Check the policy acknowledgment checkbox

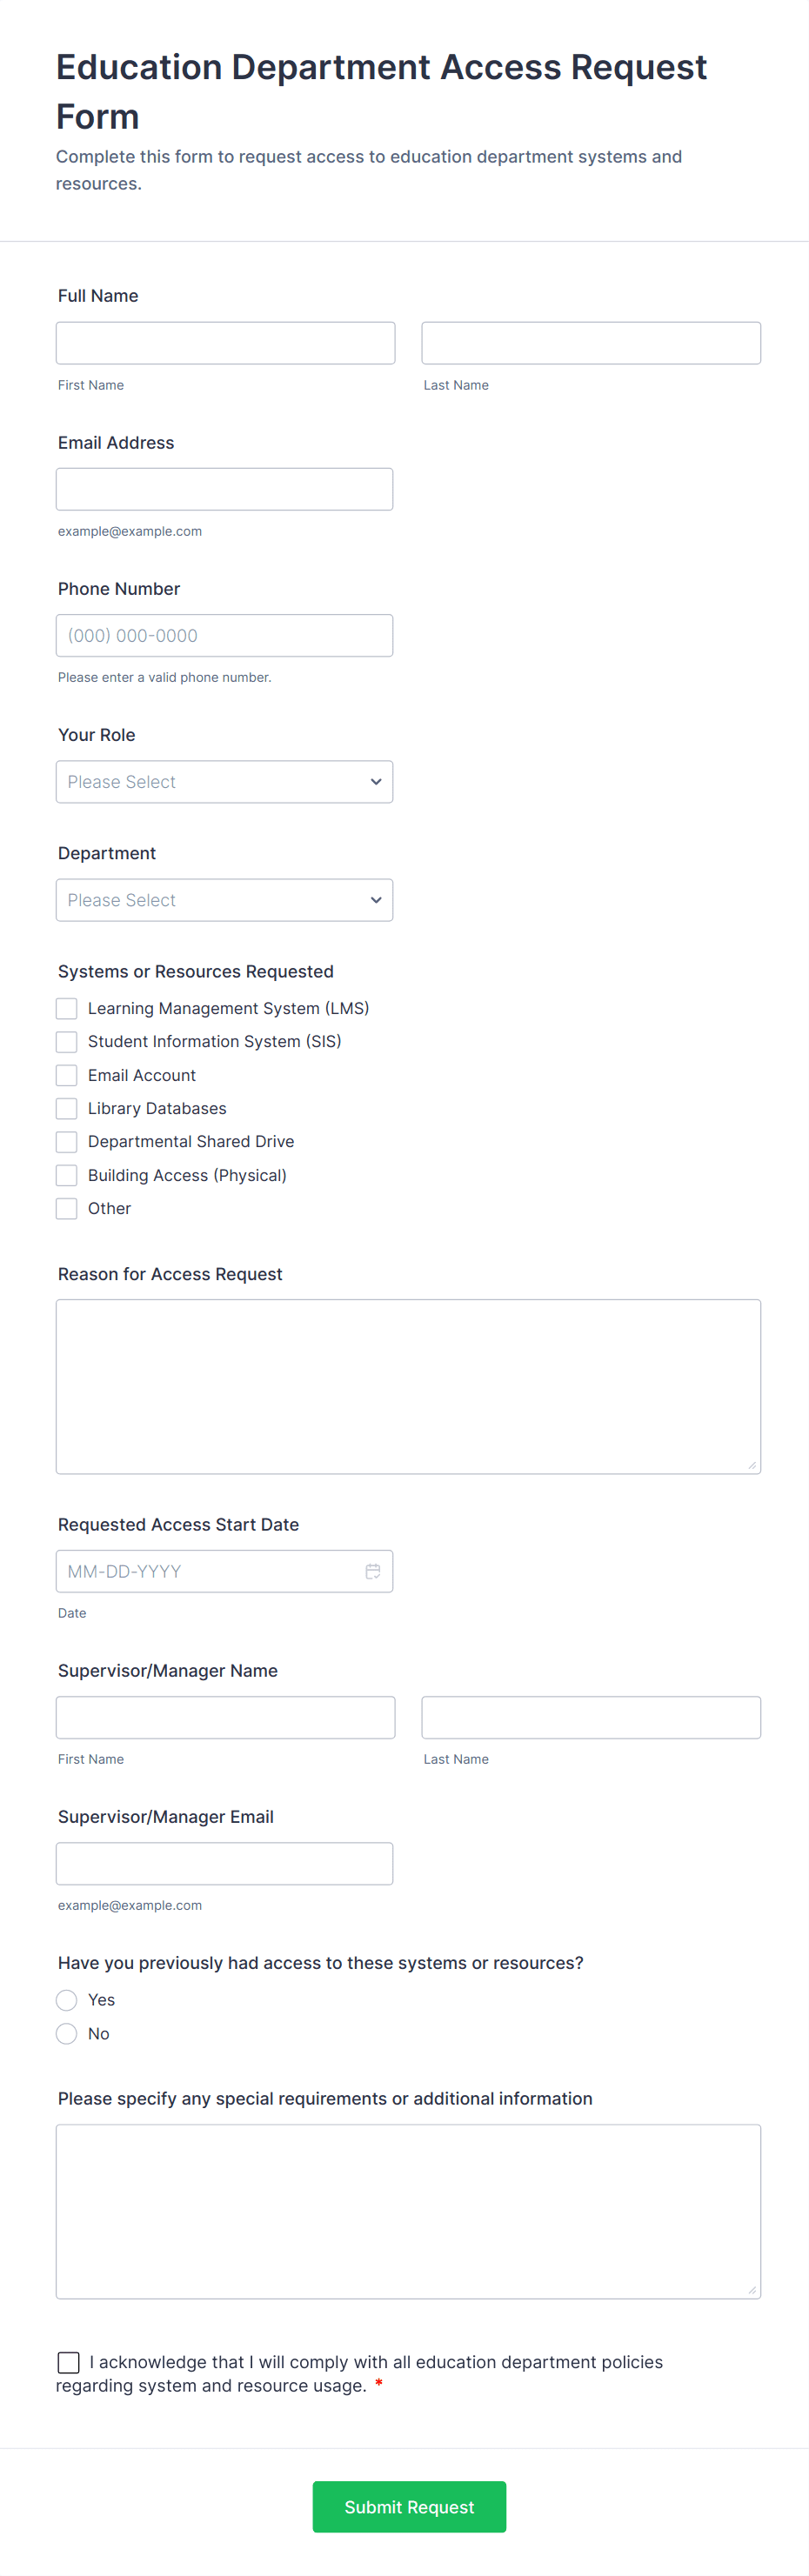pos(69,2362)
